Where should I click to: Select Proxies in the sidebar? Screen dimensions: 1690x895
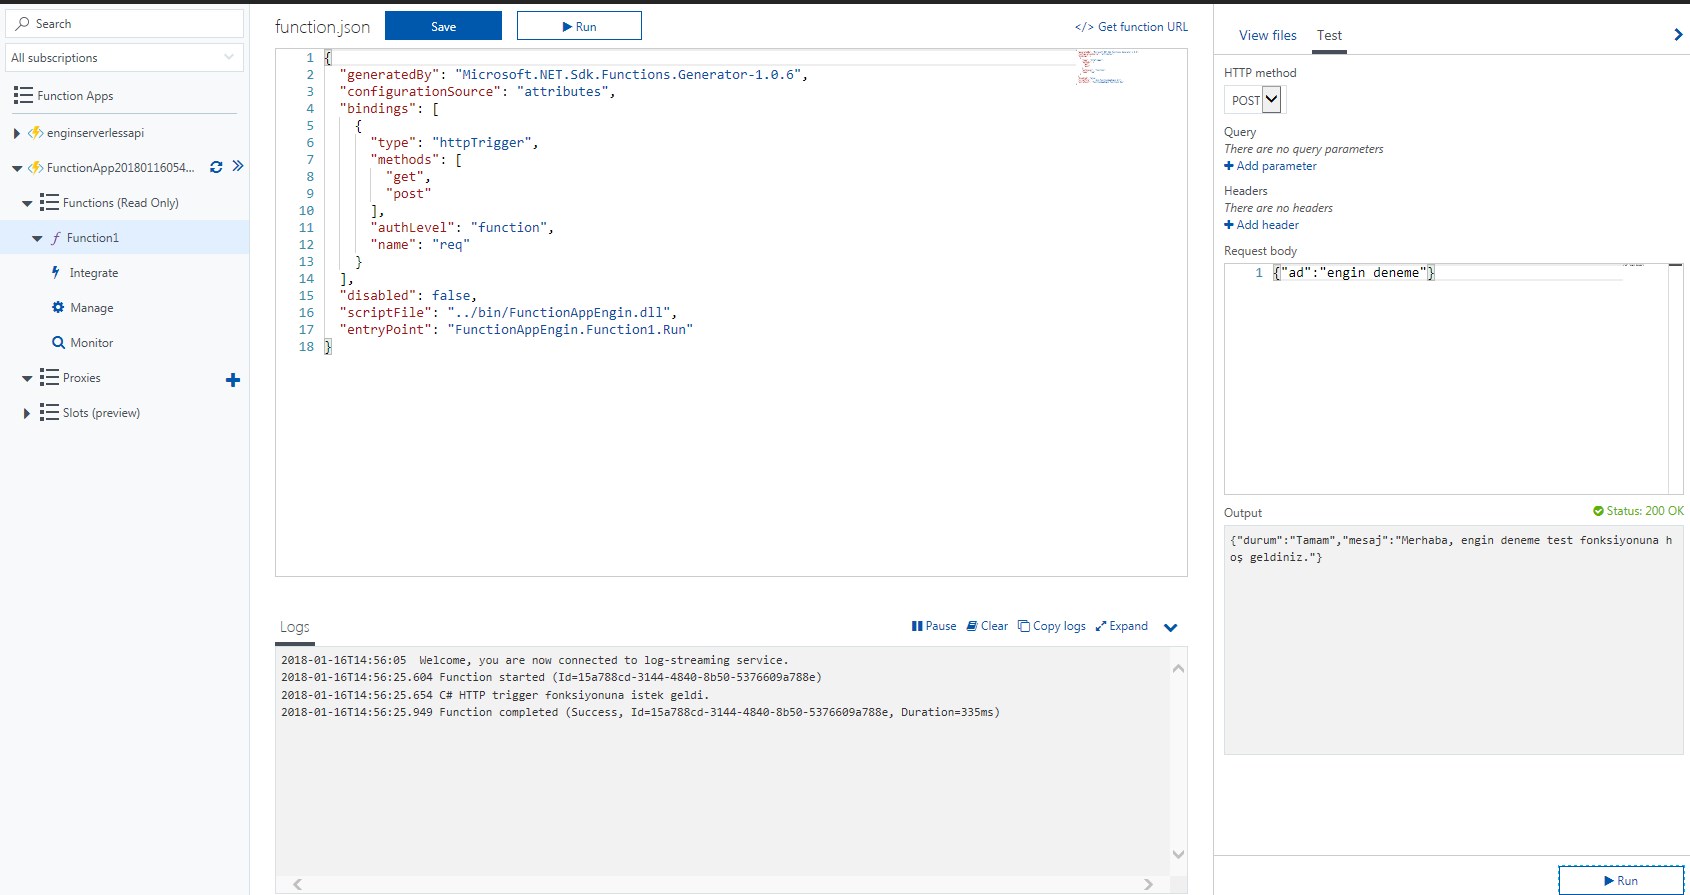coord(81,377)
